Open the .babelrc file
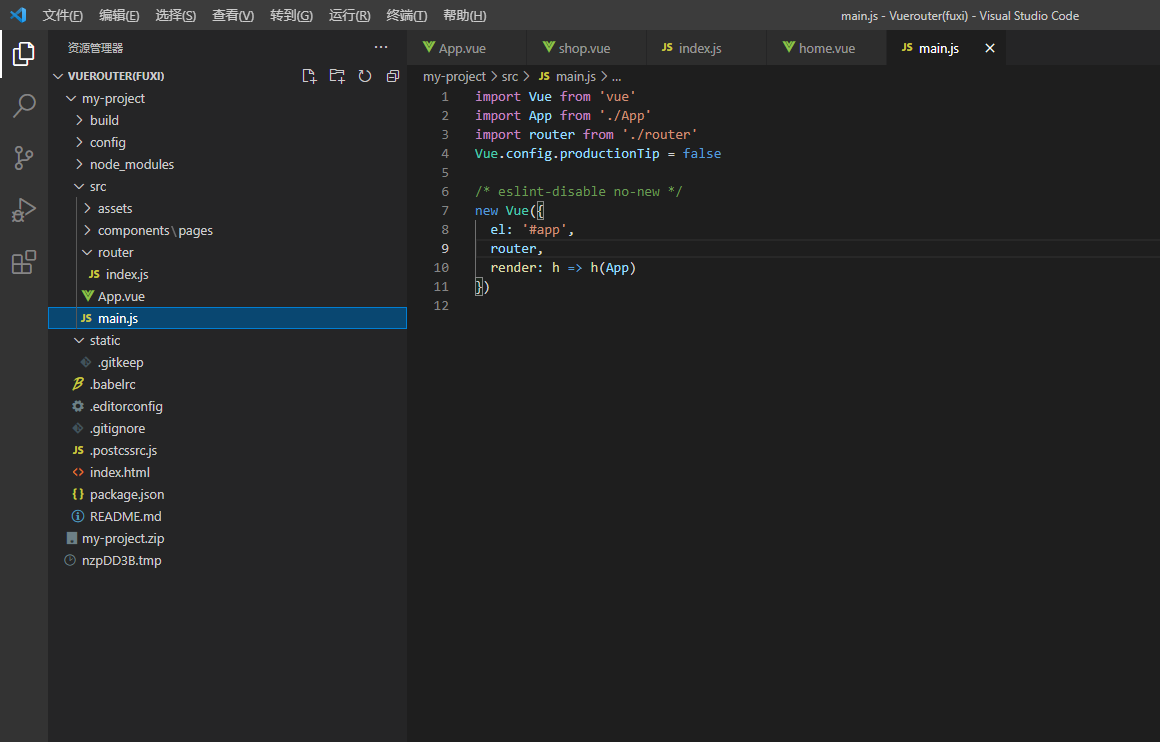 pyautogui.click(x=227, y=385)
